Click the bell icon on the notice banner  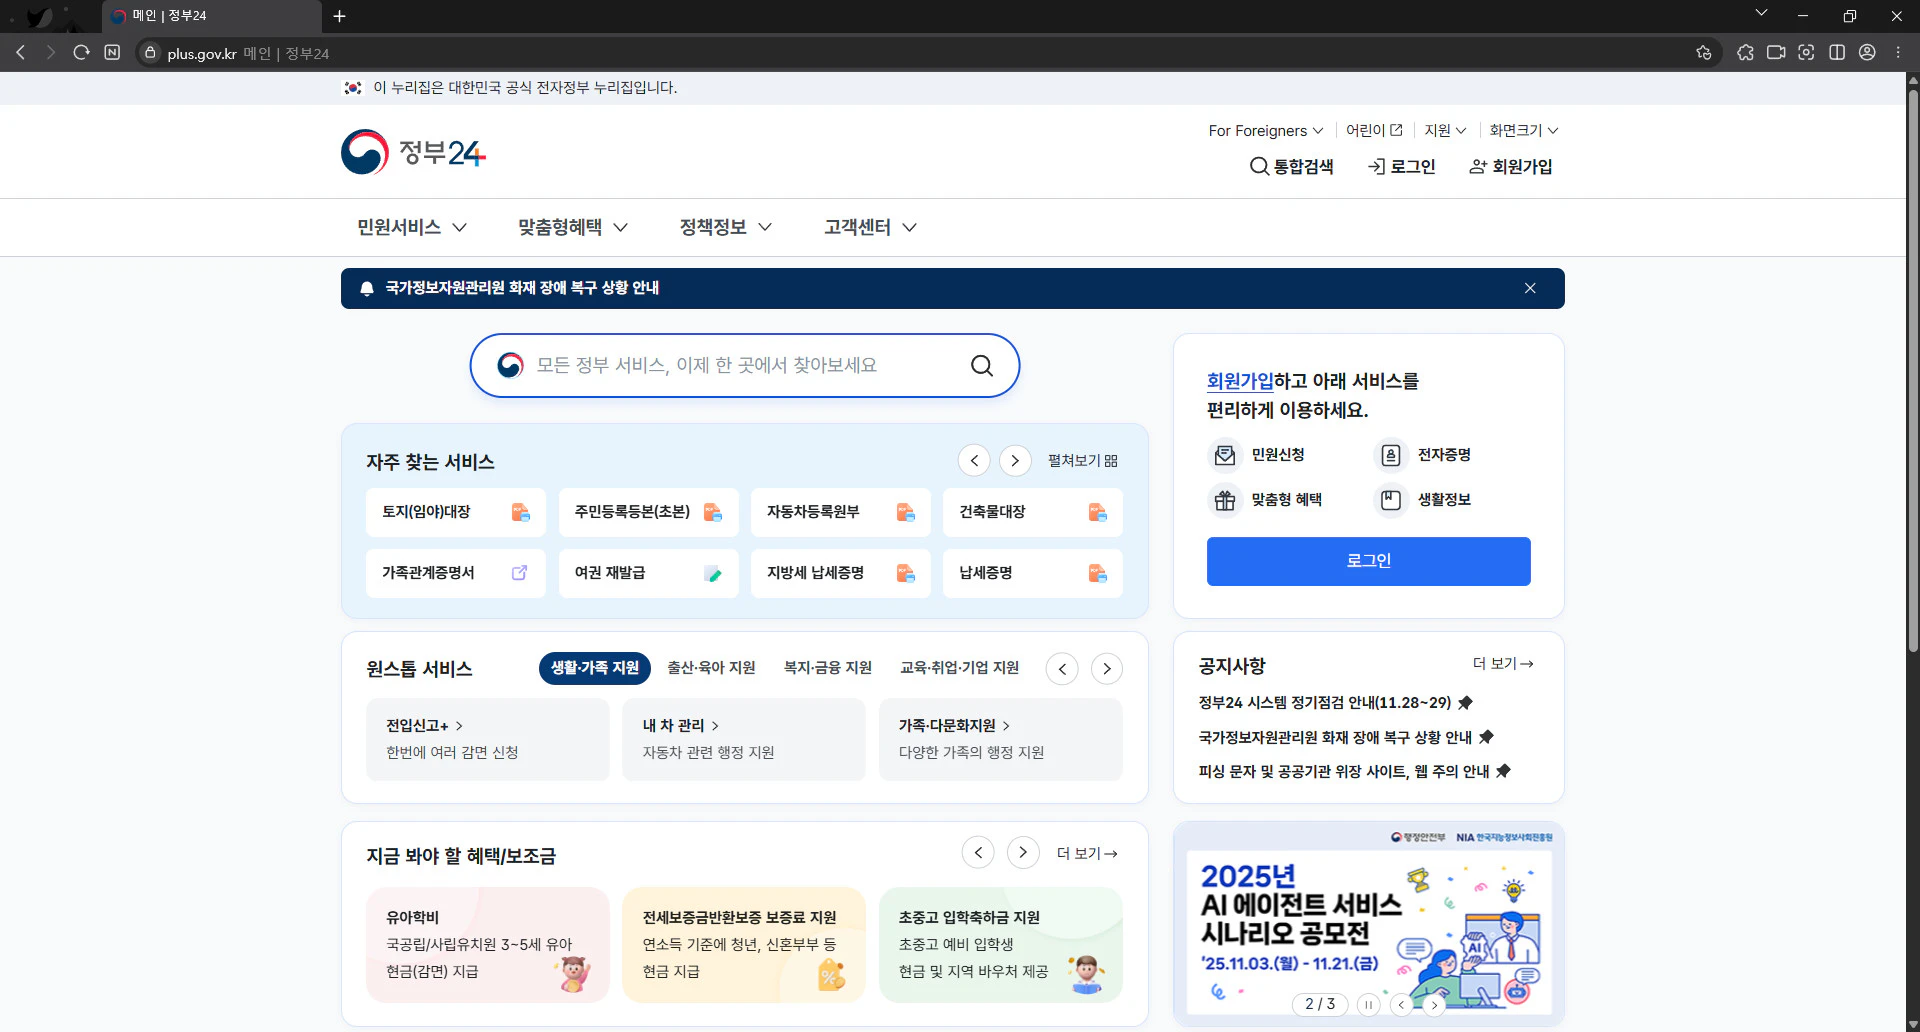(x=366, y=288)
